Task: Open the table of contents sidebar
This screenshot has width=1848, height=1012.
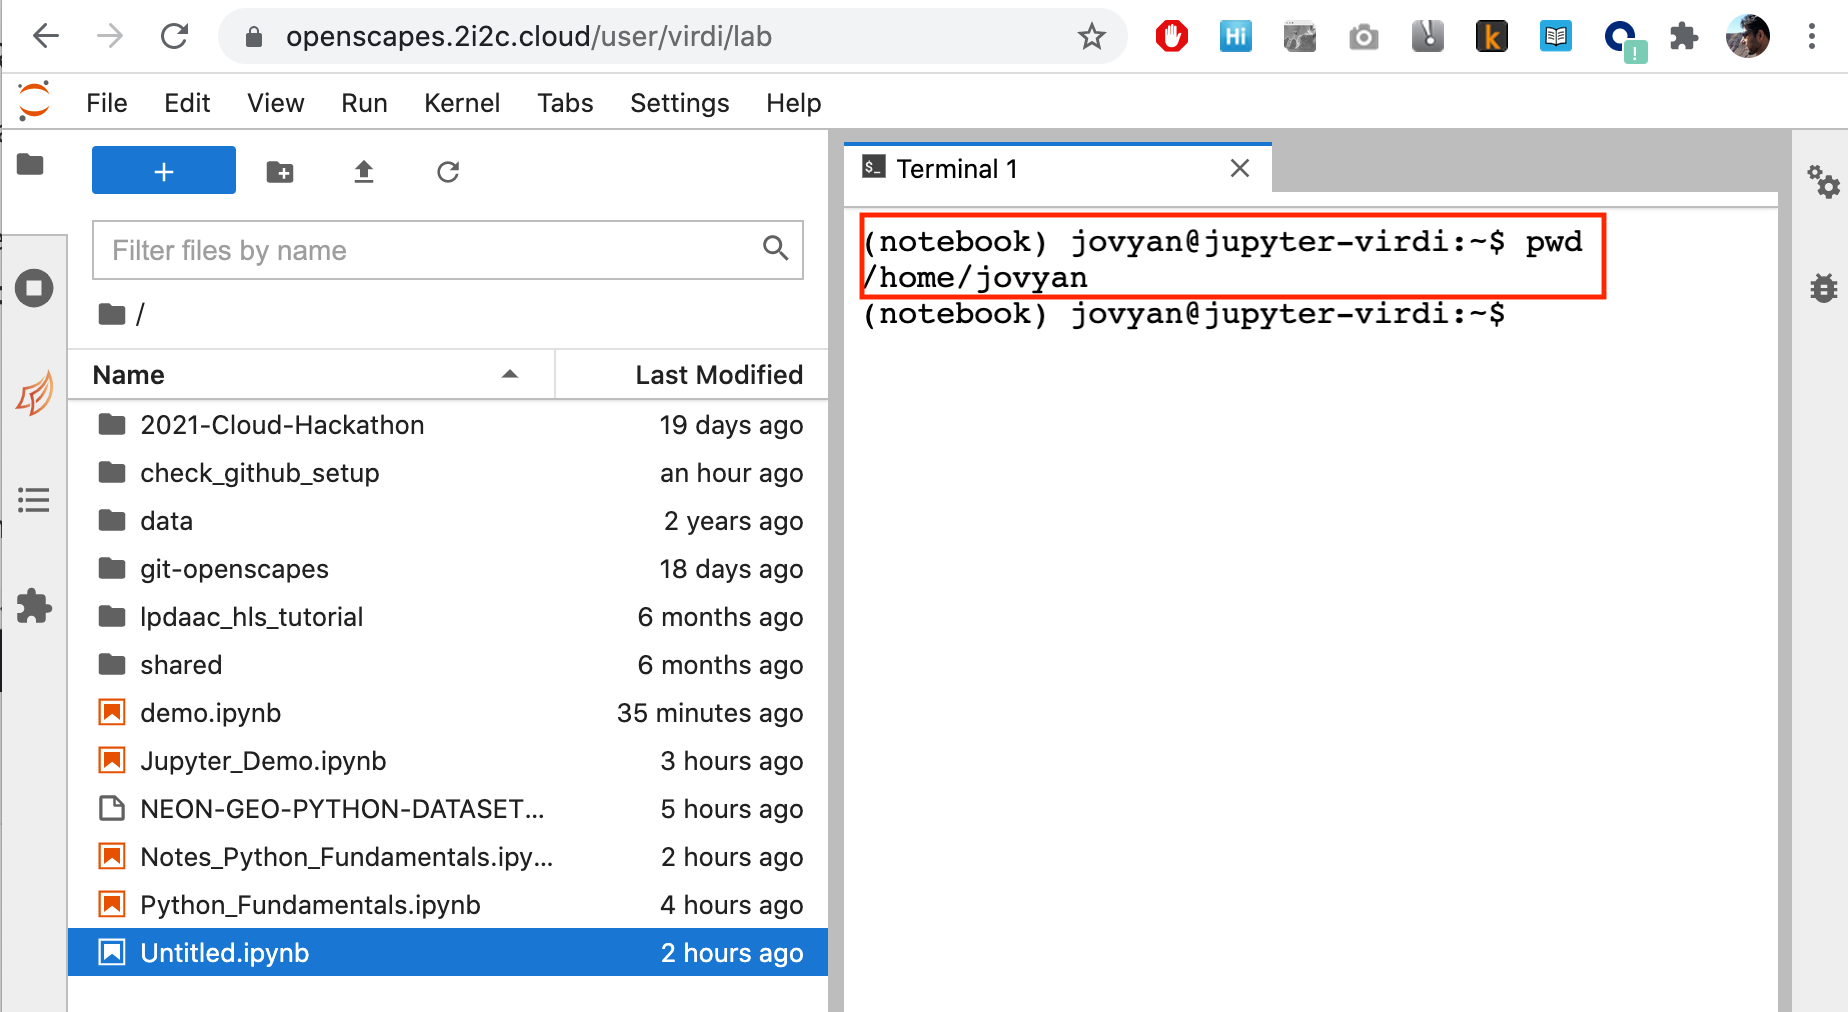Action: tap(34, 500)
